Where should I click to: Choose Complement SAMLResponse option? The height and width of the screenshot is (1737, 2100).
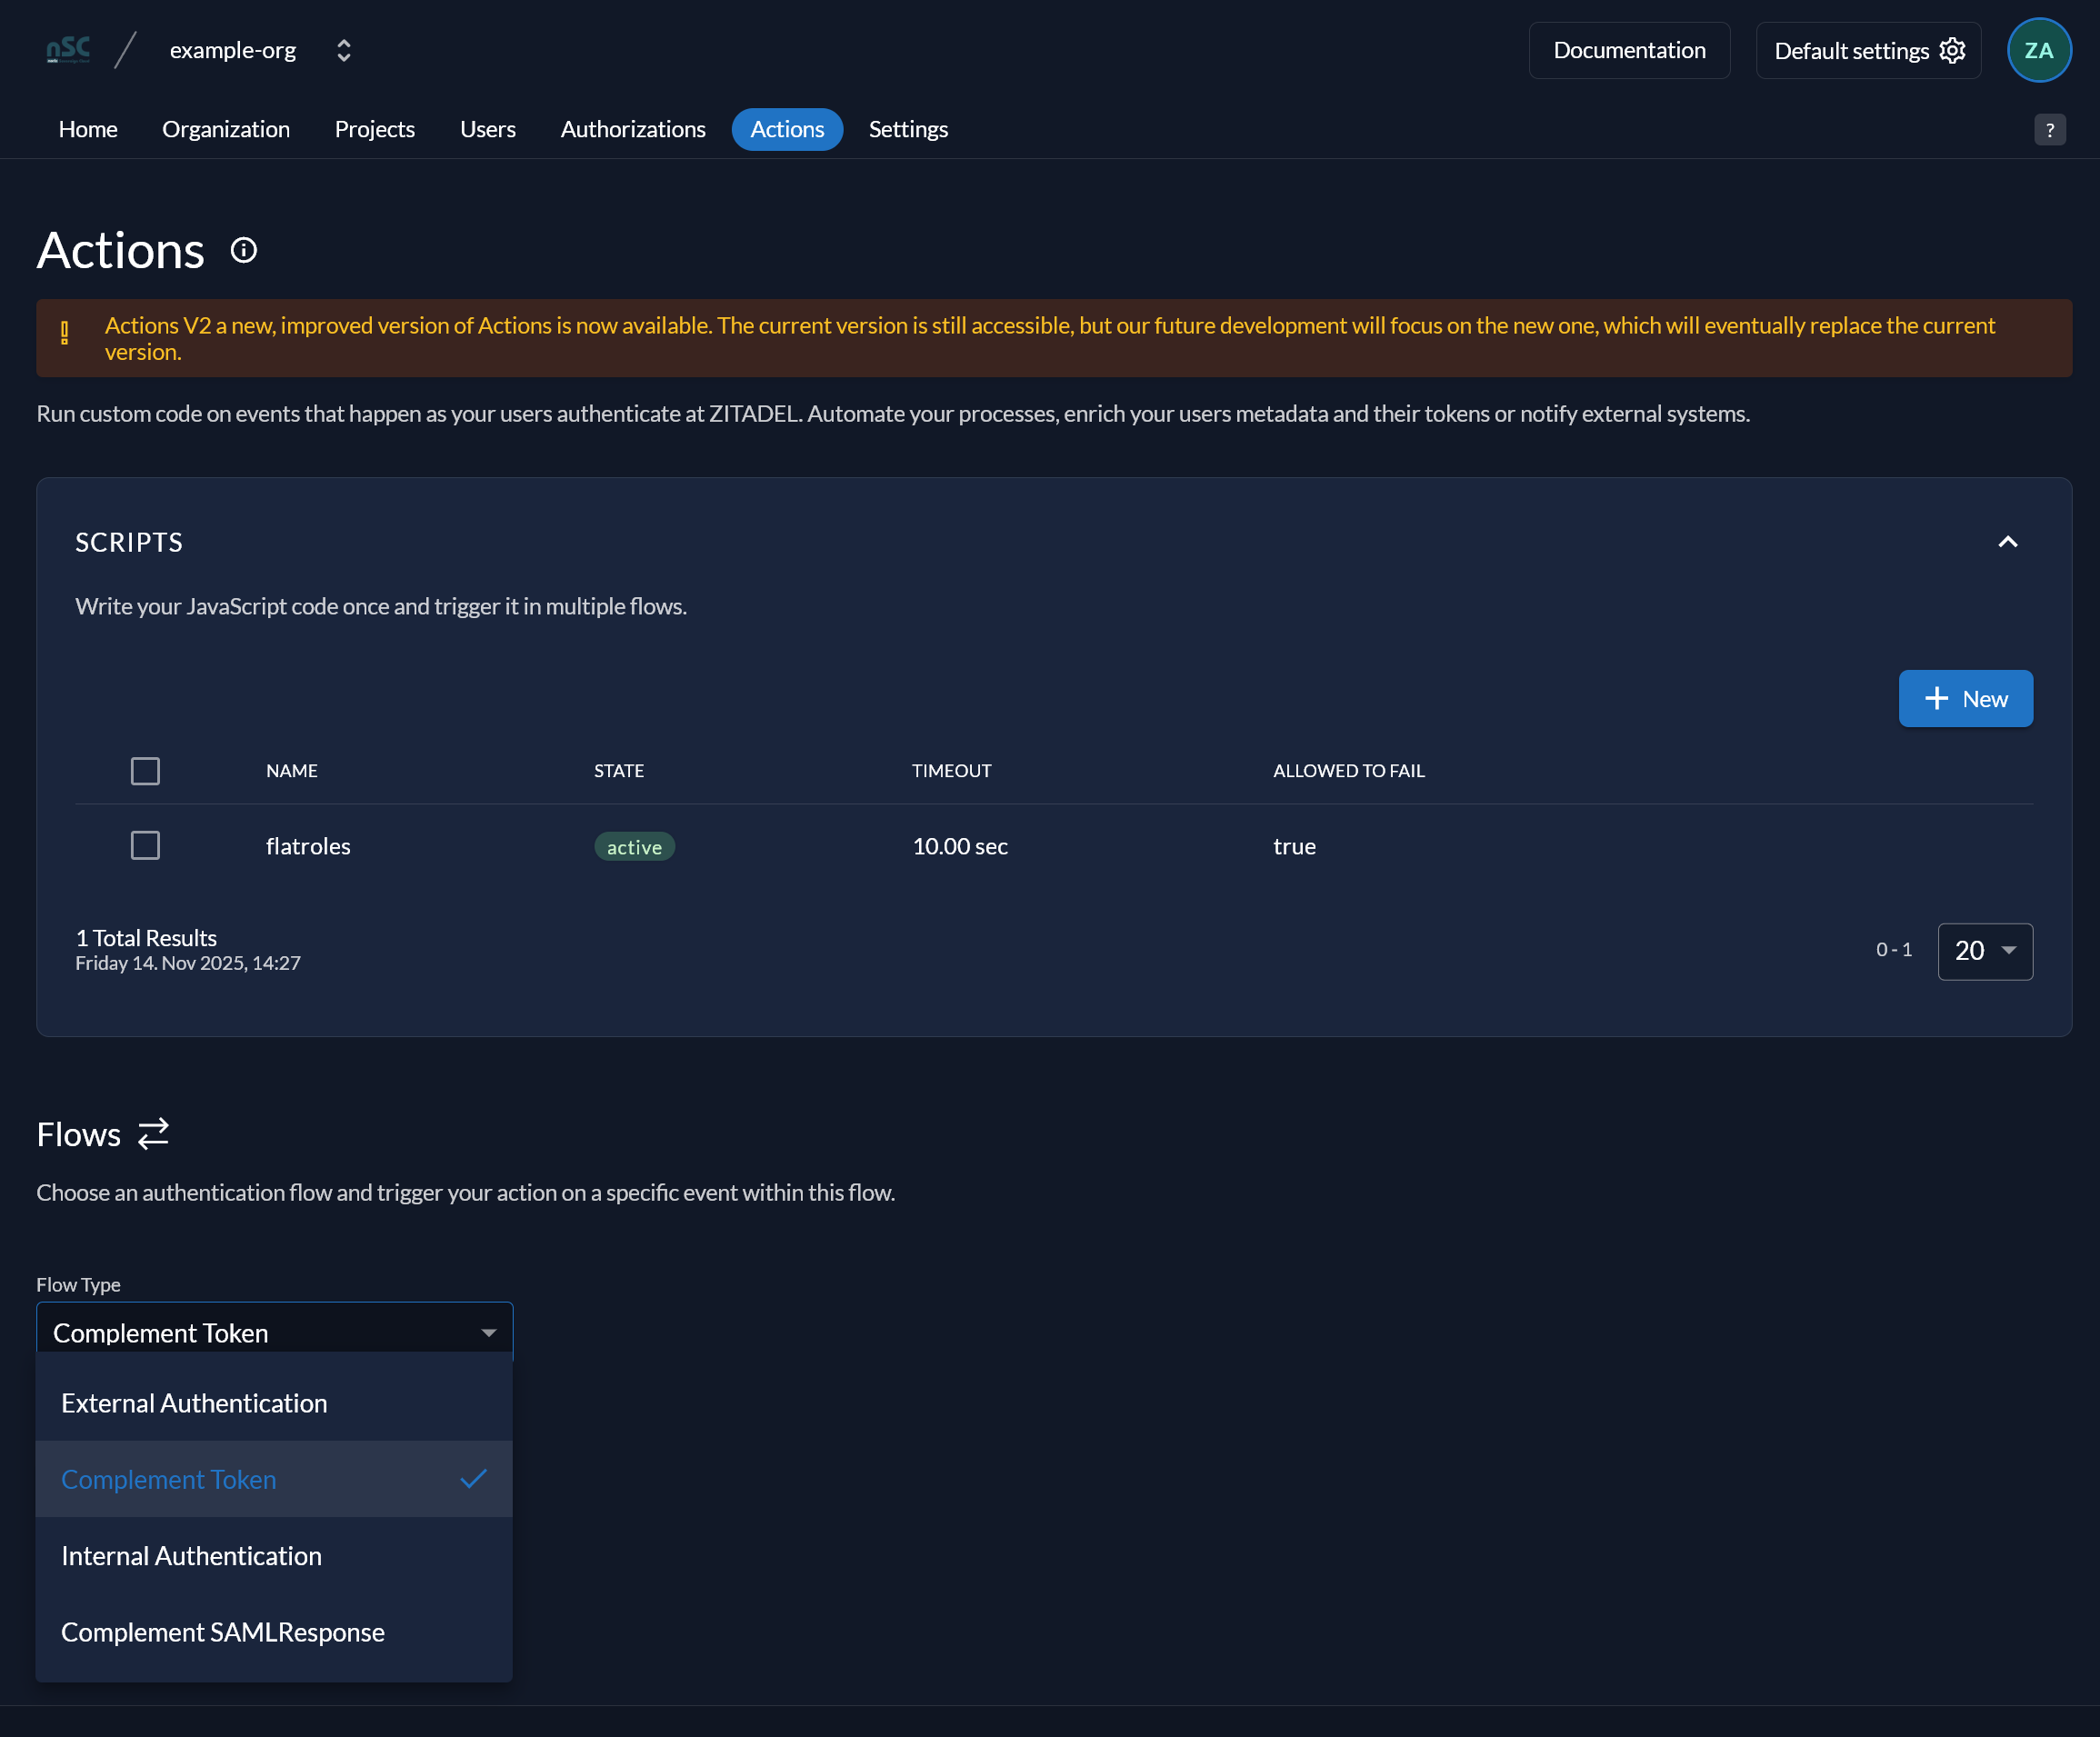(x=274, y=1632)
